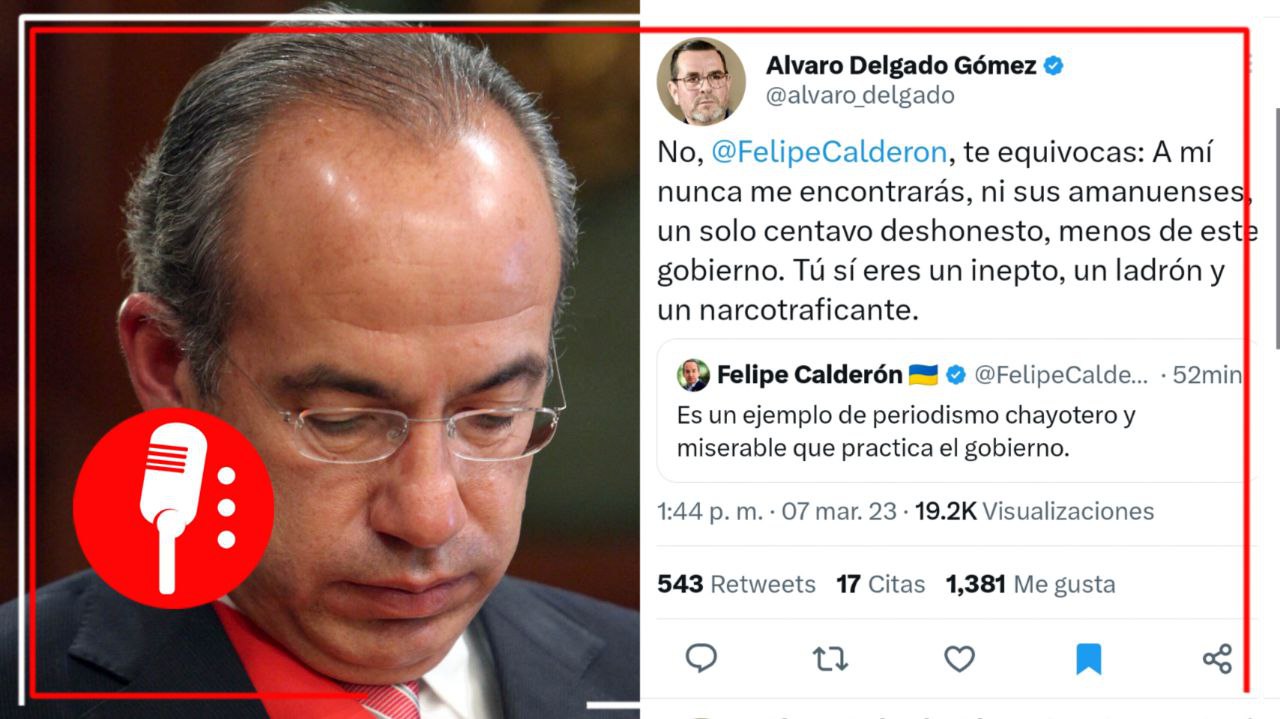Viewport: 1280px width, 719px height.
Task: Click Alvaro Delgado's blue verified badge
Action: tap(1053, 66)
